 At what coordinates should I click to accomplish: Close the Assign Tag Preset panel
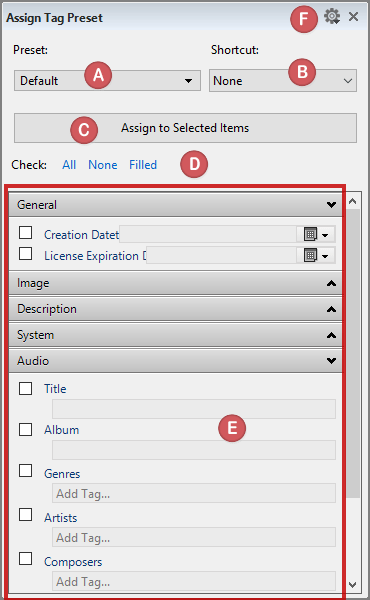353,16
